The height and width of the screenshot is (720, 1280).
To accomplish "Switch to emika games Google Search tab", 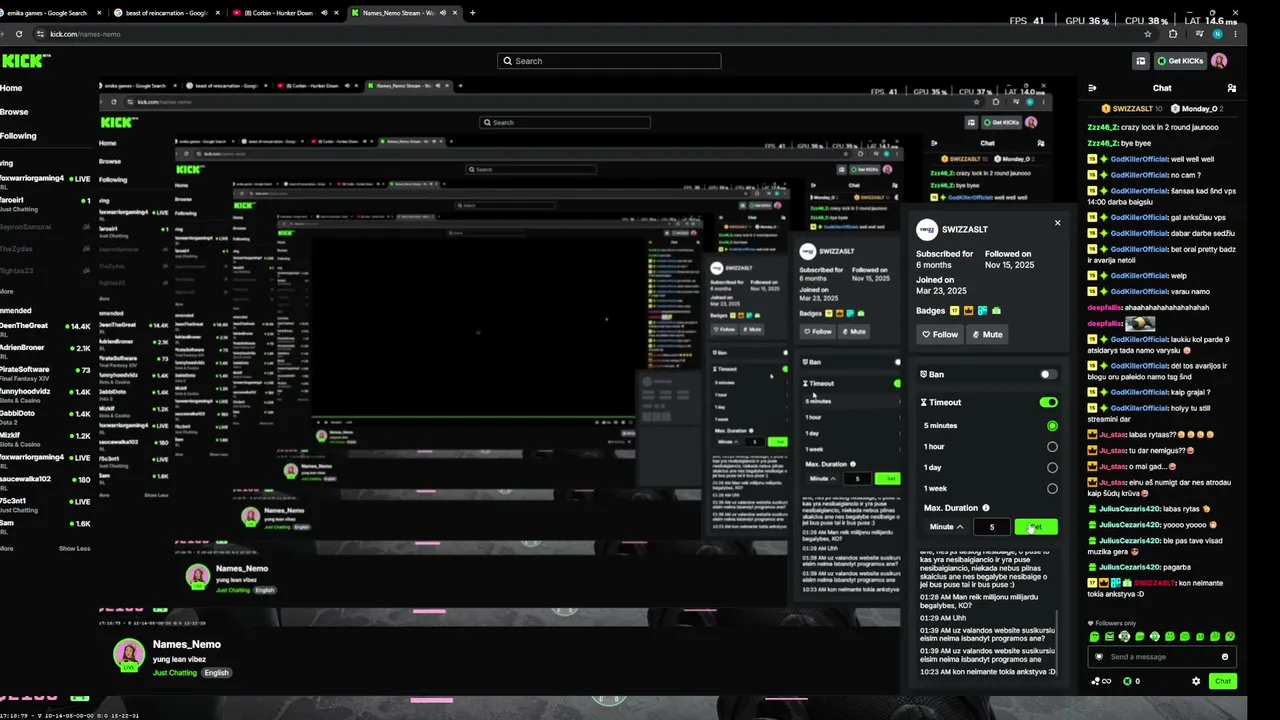I will click(x=50, y=13).
